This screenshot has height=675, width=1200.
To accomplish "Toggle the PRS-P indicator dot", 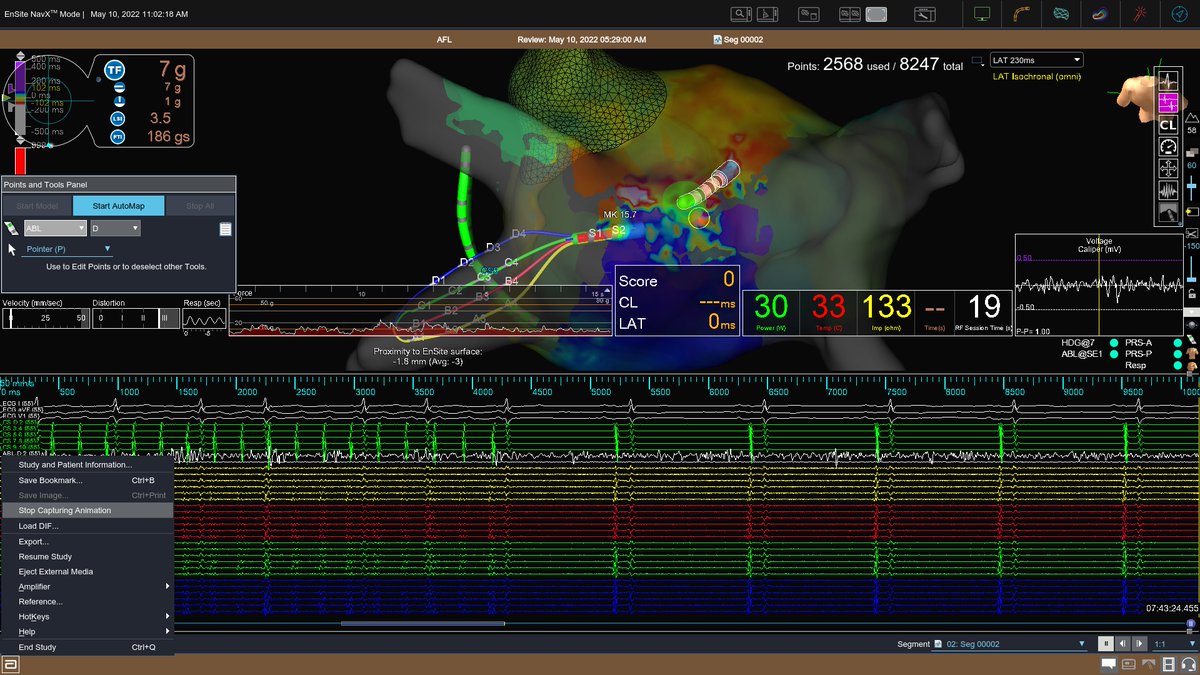I will click(x=1178, y=355).
